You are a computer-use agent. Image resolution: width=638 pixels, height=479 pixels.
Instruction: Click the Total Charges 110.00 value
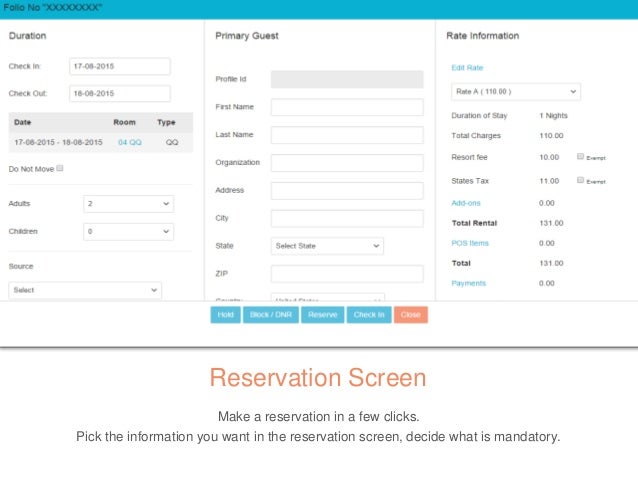(551, 136)
